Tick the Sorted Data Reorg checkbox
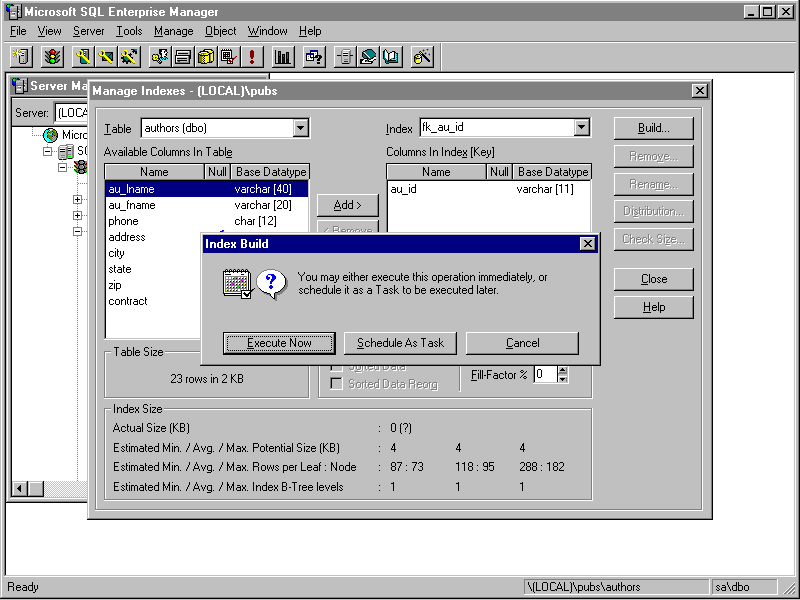Screen dimensions: 800x600 (x=337, y=384)
